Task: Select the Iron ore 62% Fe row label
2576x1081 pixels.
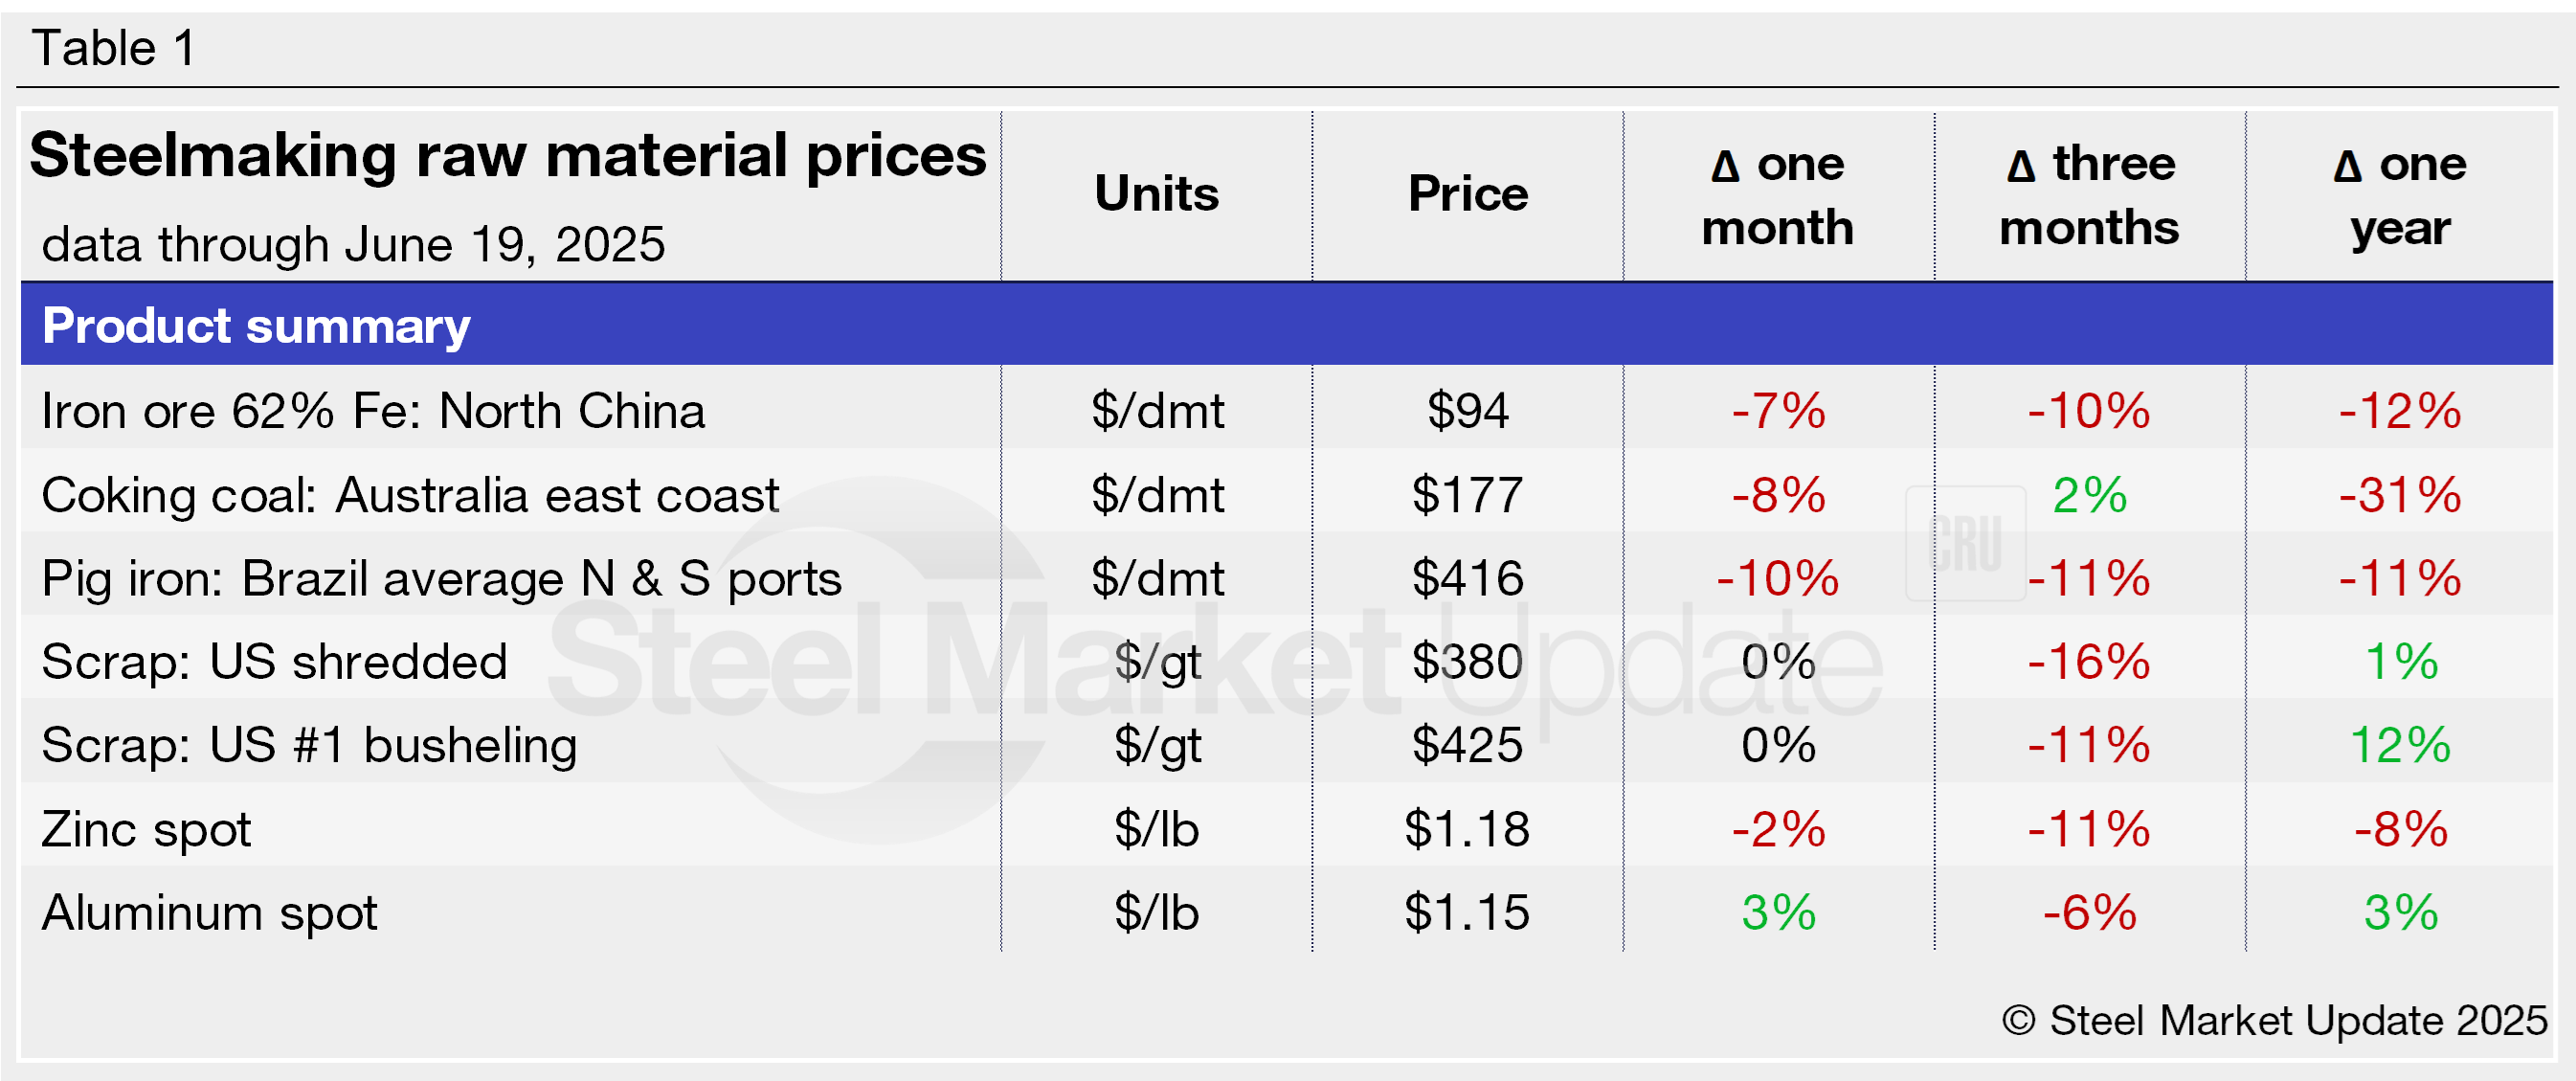Action: [x=373, y=411]
